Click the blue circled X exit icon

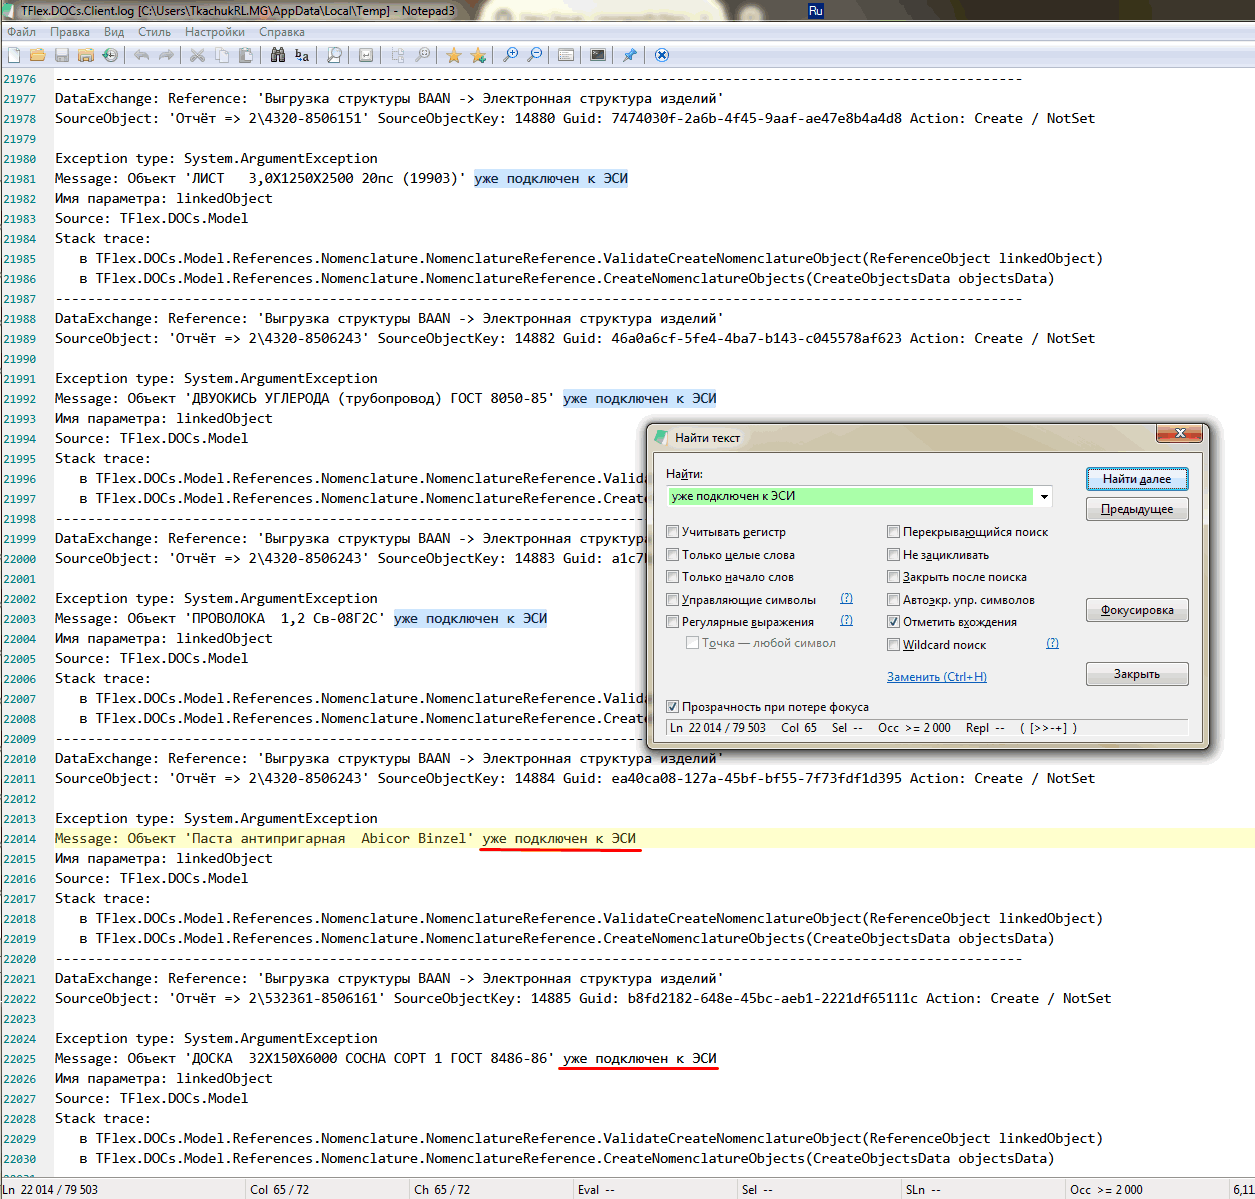pos(662,55)
